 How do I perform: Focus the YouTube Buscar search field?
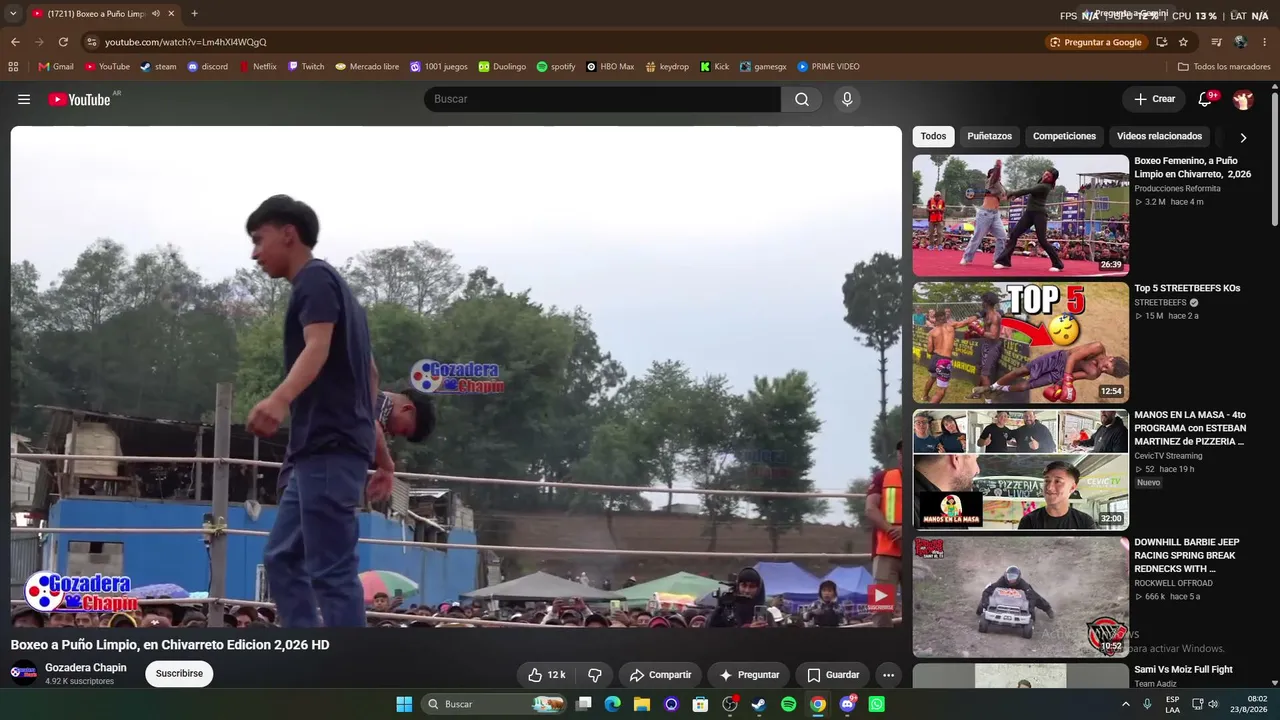pyautogui.click(x=602, y=99)
